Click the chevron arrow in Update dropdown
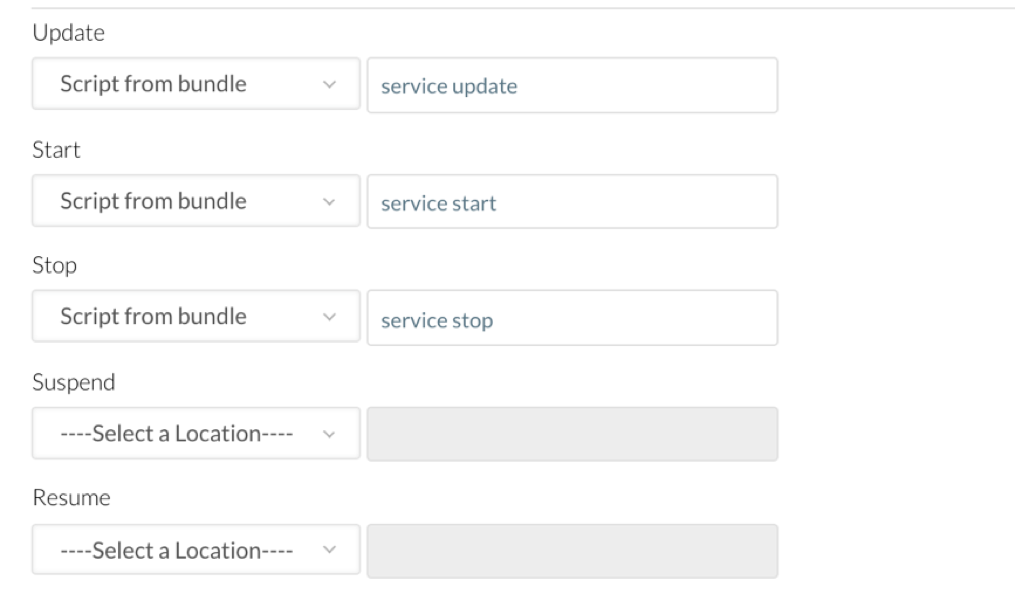 point(329,85)
